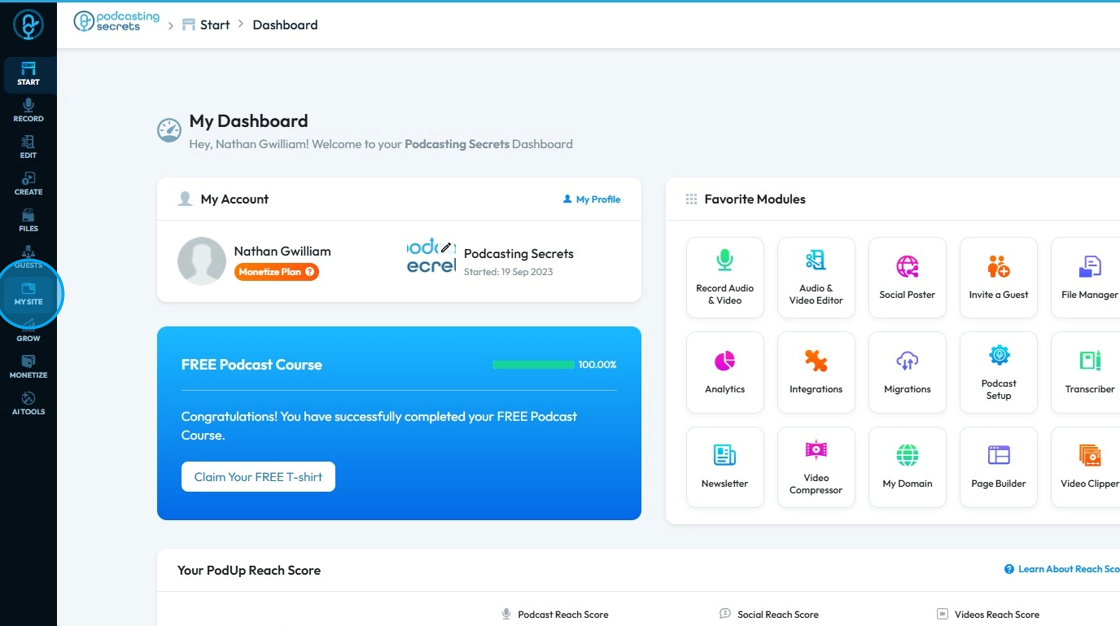Open the Video Compressor module
1120x626 pixels.
point(816,467)
